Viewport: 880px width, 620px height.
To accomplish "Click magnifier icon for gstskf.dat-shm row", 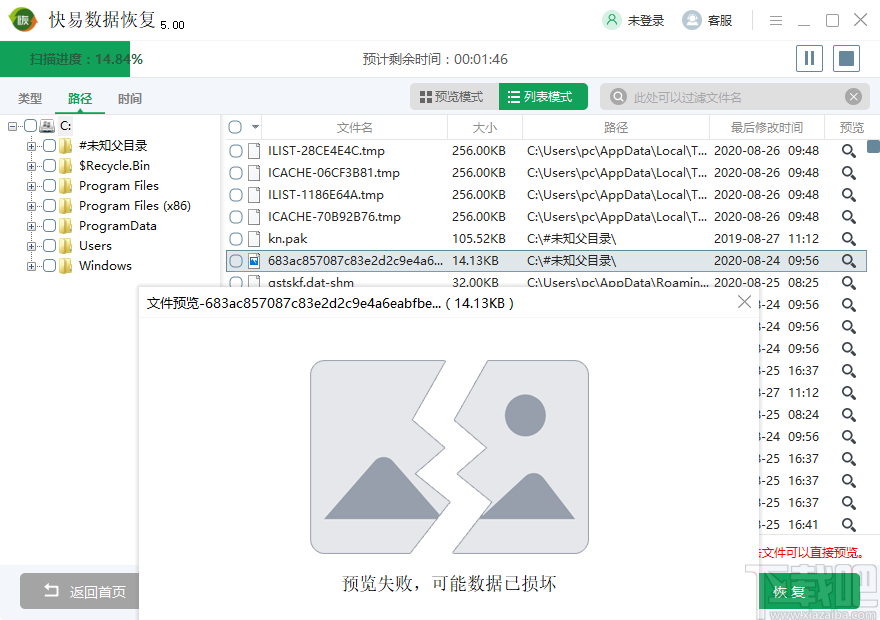I will [x=849, y=283].
